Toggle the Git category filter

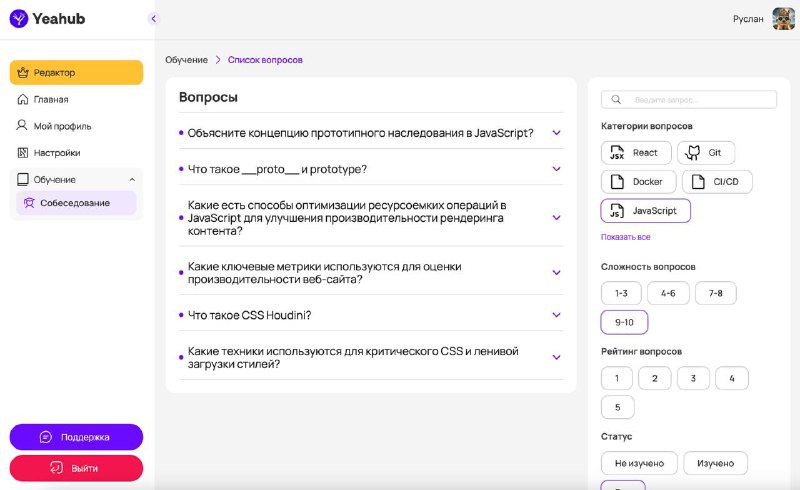[706, 153]
